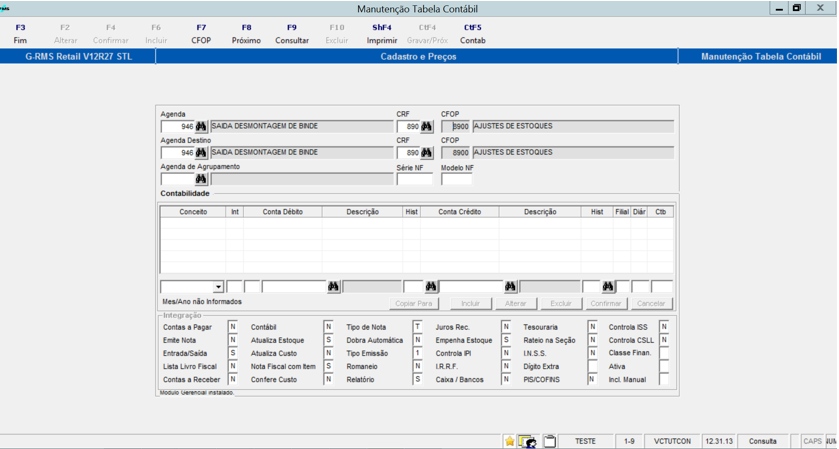Open Agenda Destino lookup binoculars
This screenshot has height=449, width=839.
(201, 153)
